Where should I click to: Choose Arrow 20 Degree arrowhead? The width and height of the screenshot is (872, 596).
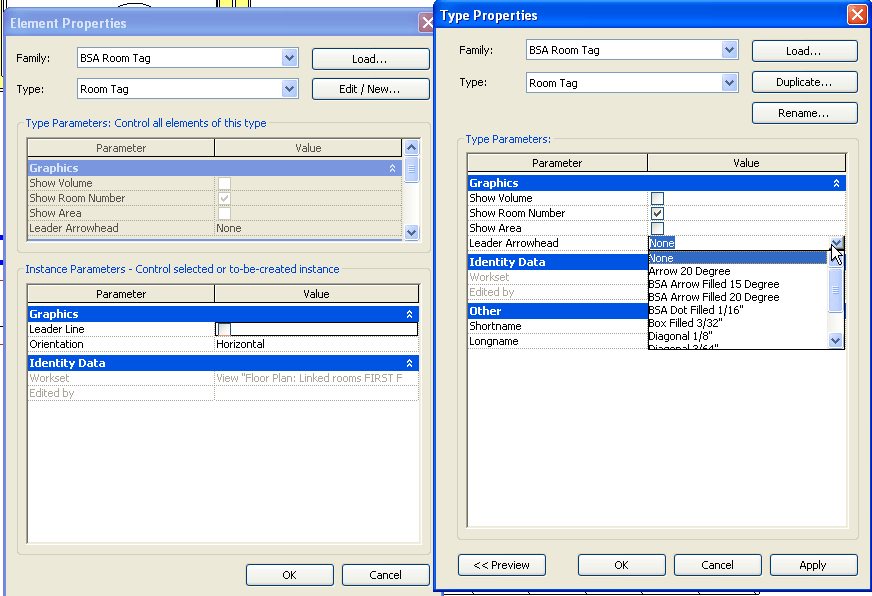[738, 271]
